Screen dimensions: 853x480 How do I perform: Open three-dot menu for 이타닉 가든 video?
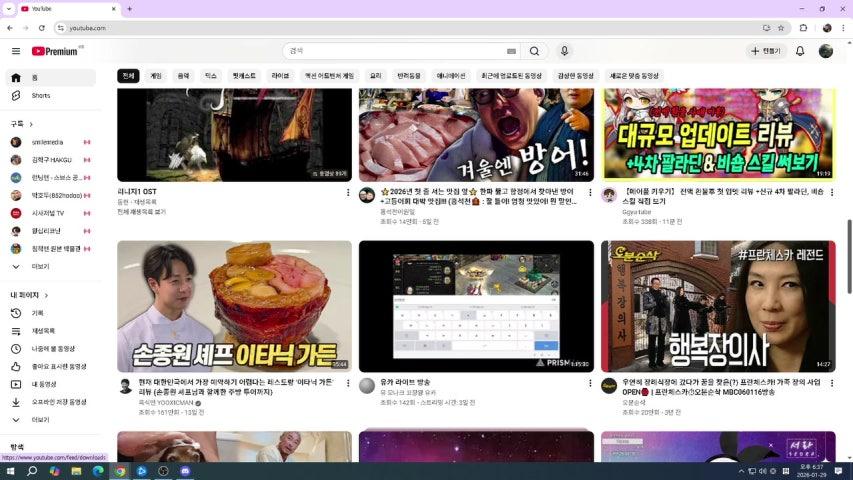click(x=348, y=383)
